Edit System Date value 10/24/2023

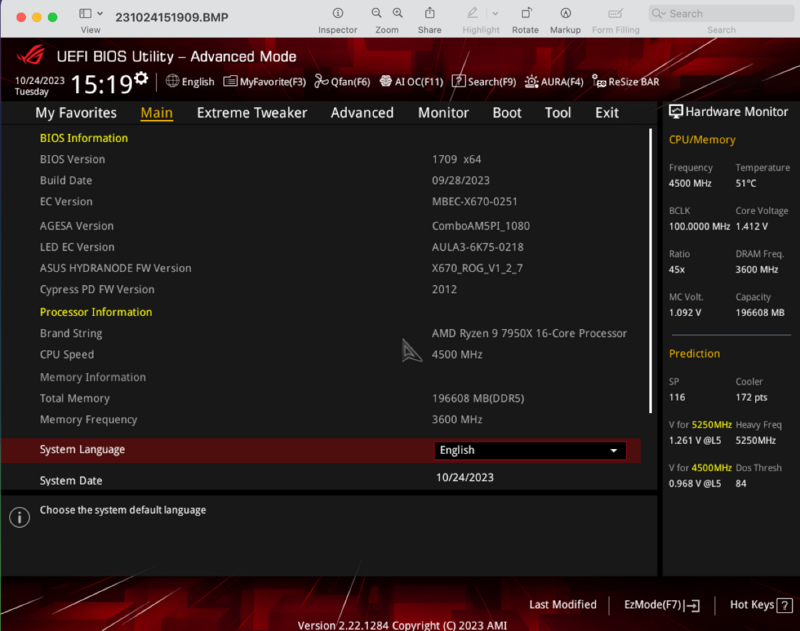pyautogui.click(x=465, y=477)
